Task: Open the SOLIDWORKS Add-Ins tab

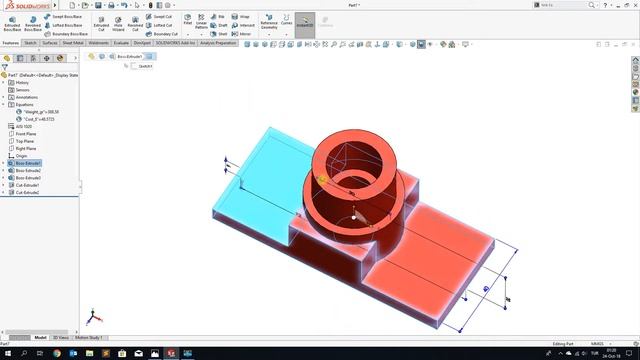Action: [176, 43]
